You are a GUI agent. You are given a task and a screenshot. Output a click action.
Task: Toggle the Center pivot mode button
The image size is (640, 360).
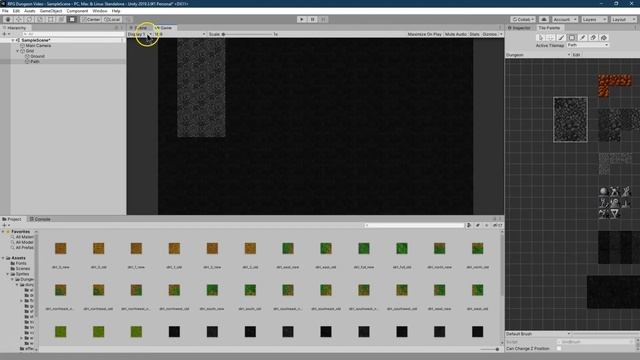(91, 19)
